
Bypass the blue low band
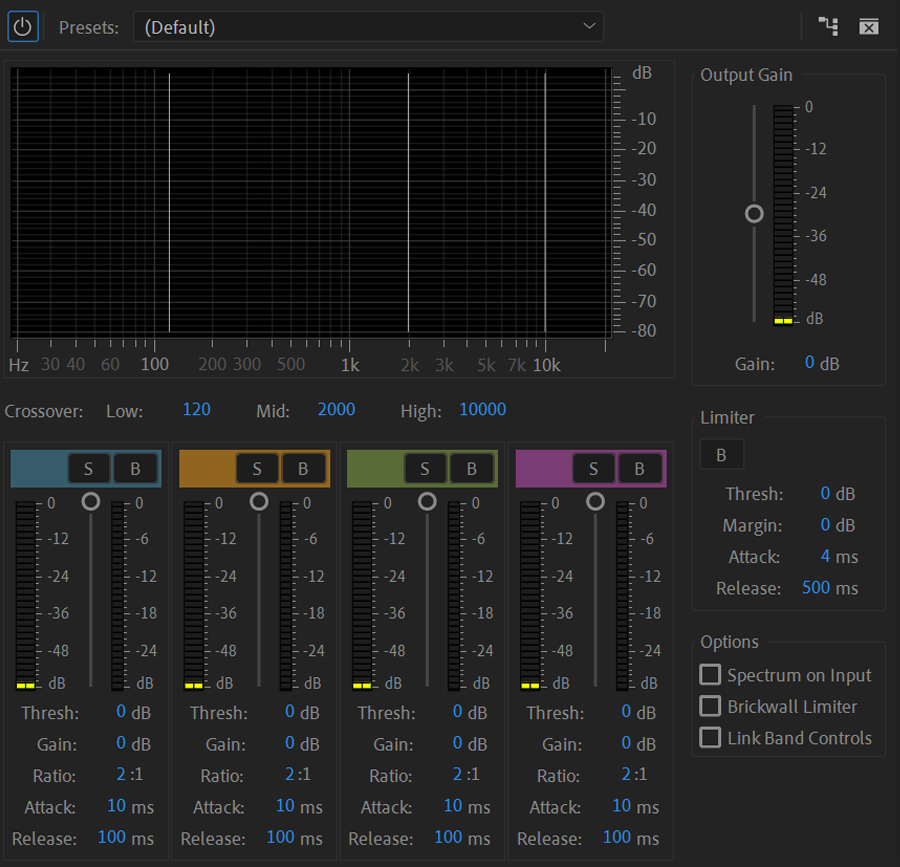(135, 468)
